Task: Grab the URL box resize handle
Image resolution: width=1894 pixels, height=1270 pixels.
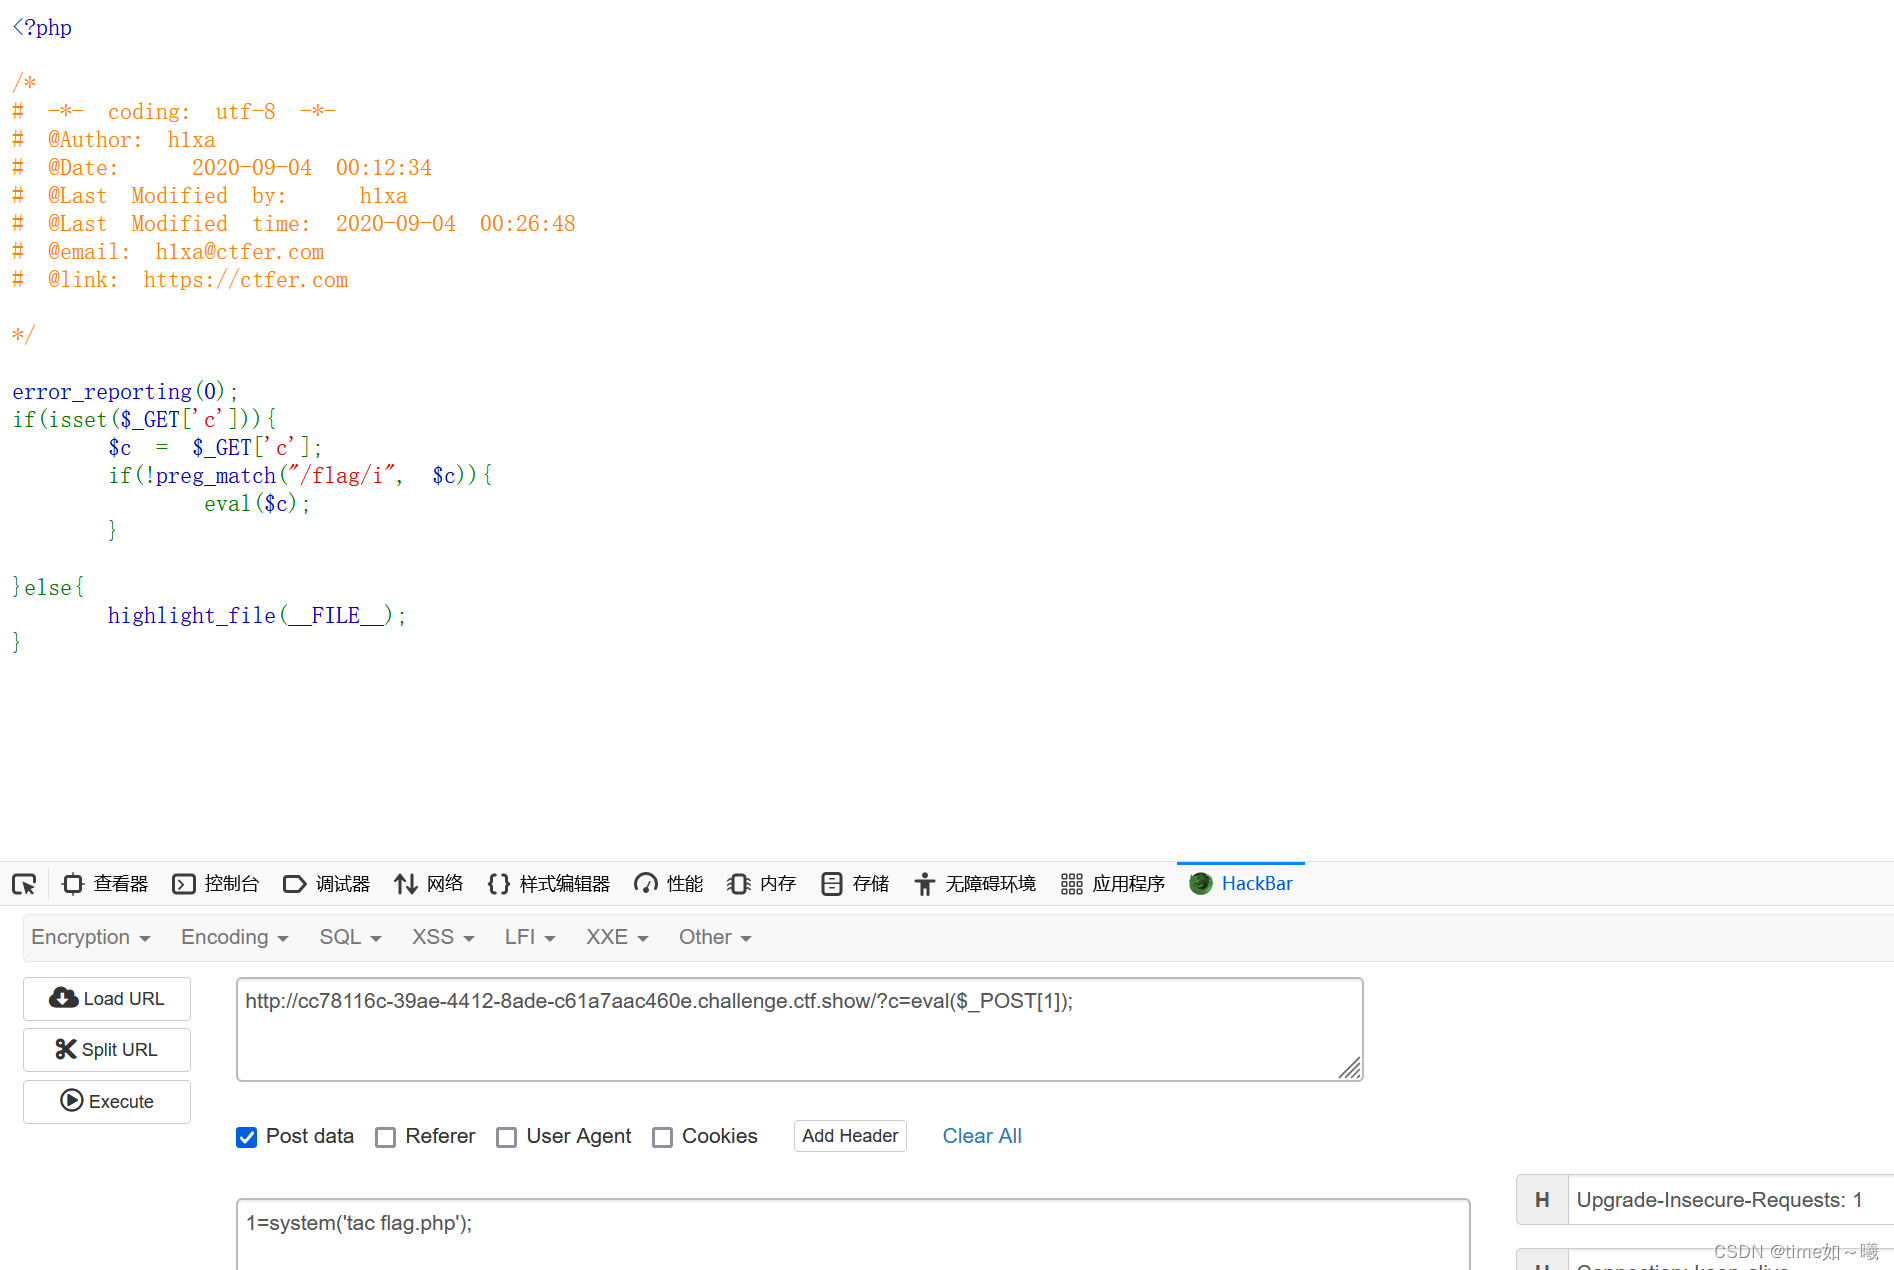Action: (x=1350, y=1068)
